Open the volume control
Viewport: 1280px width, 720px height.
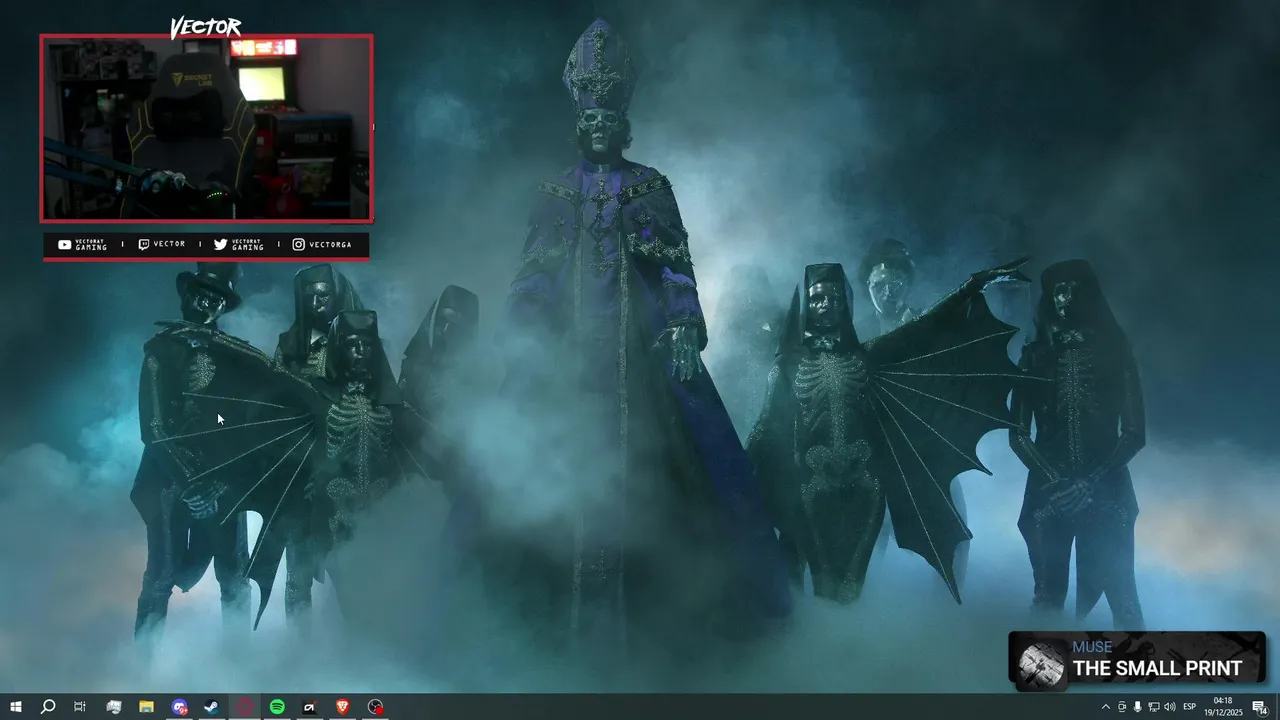[1170, 707]
